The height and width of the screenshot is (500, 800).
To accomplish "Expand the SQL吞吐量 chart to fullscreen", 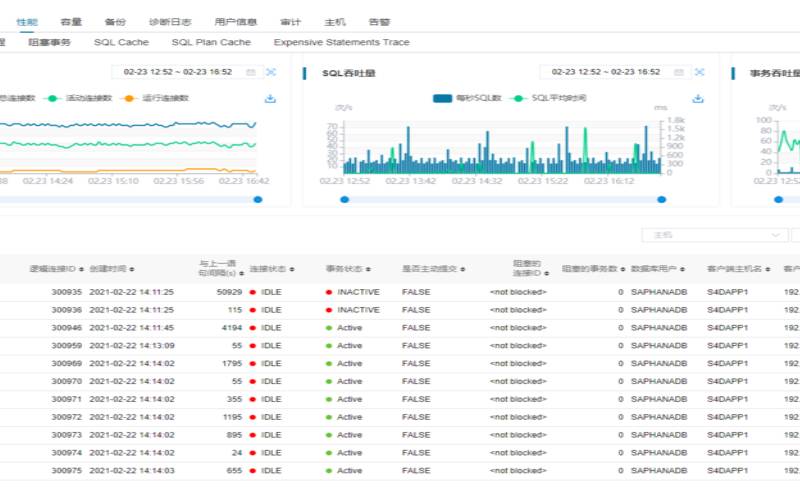I will (x=699, y=72).
